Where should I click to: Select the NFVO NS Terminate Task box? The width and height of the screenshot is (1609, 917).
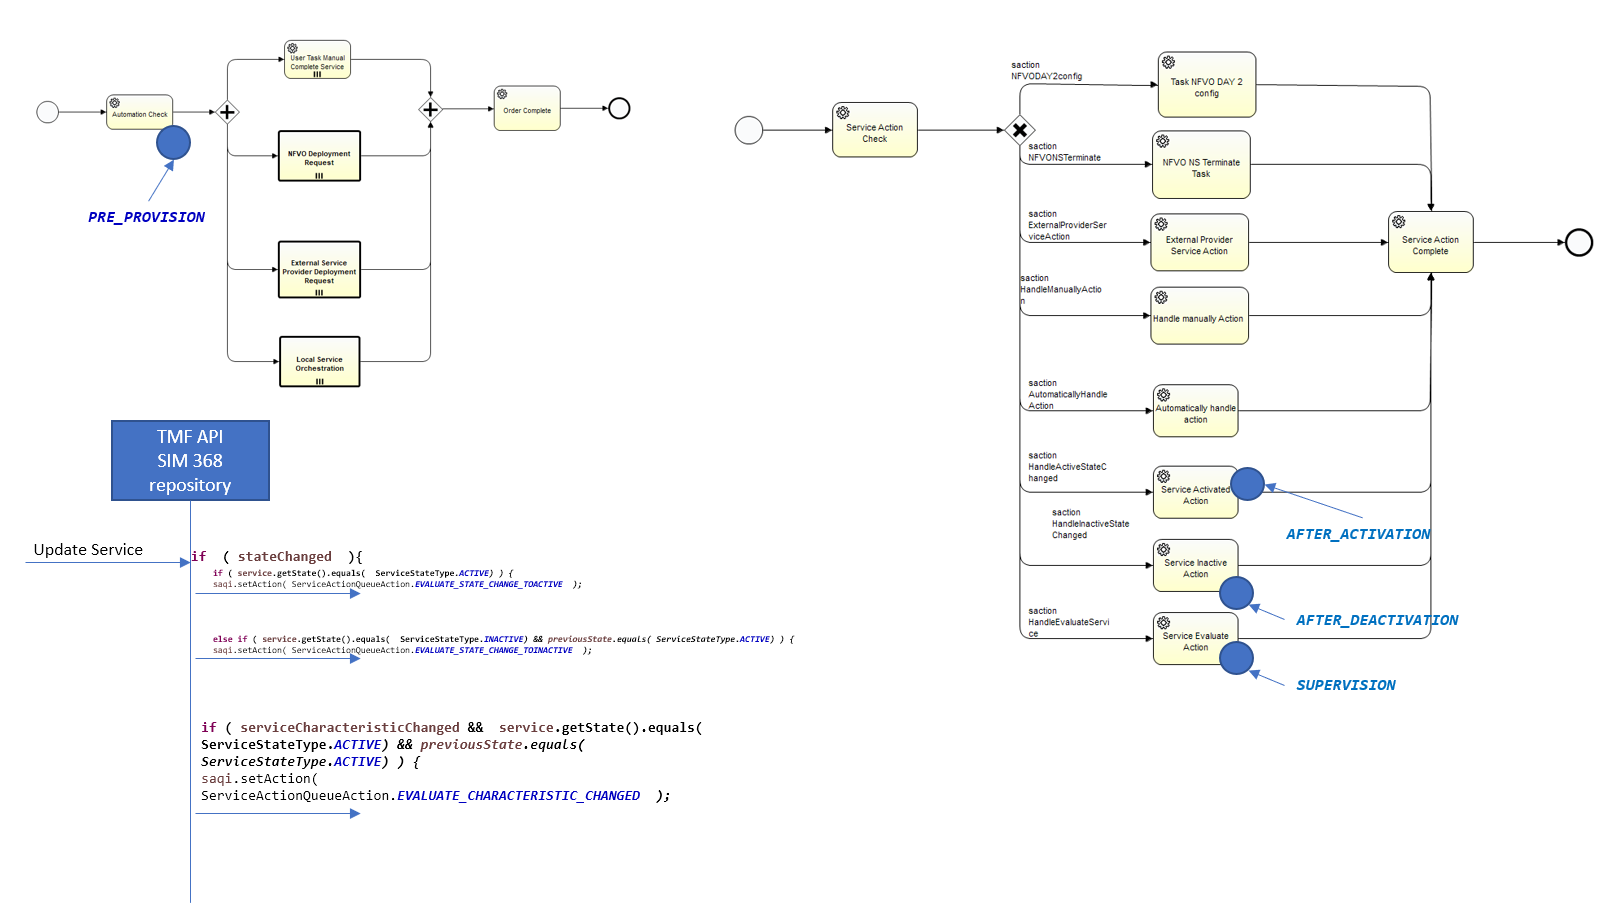[1201, 165]
